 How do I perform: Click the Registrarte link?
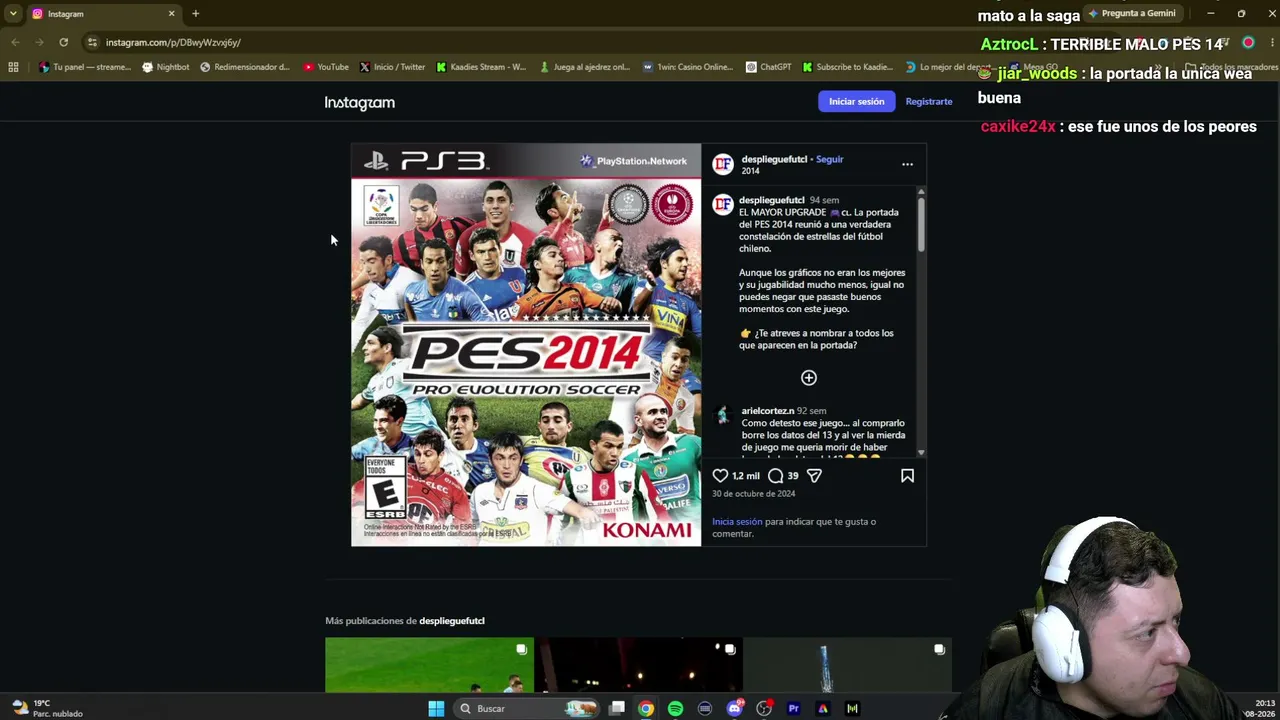pyautogui.click(x=929, y=101)
